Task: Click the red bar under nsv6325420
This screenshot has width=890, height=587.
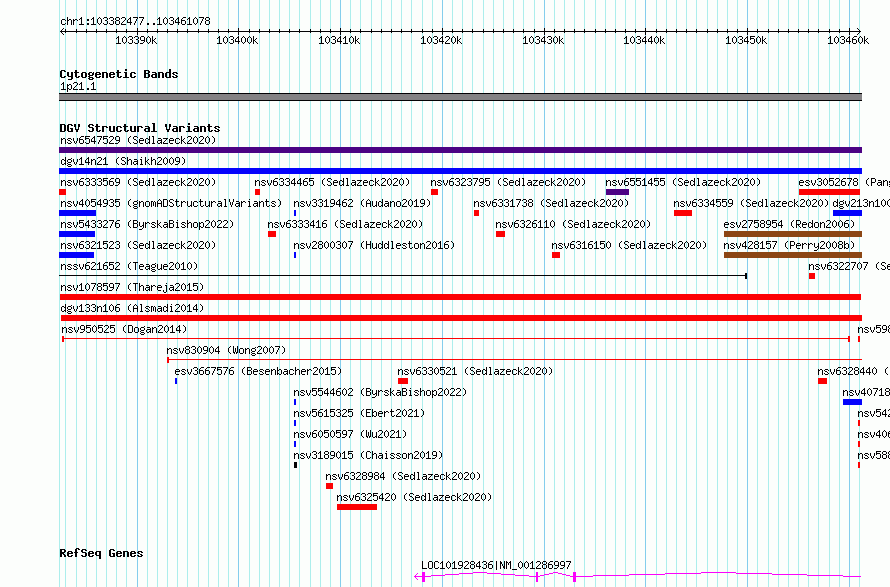Action: click(x=357, y=507)
